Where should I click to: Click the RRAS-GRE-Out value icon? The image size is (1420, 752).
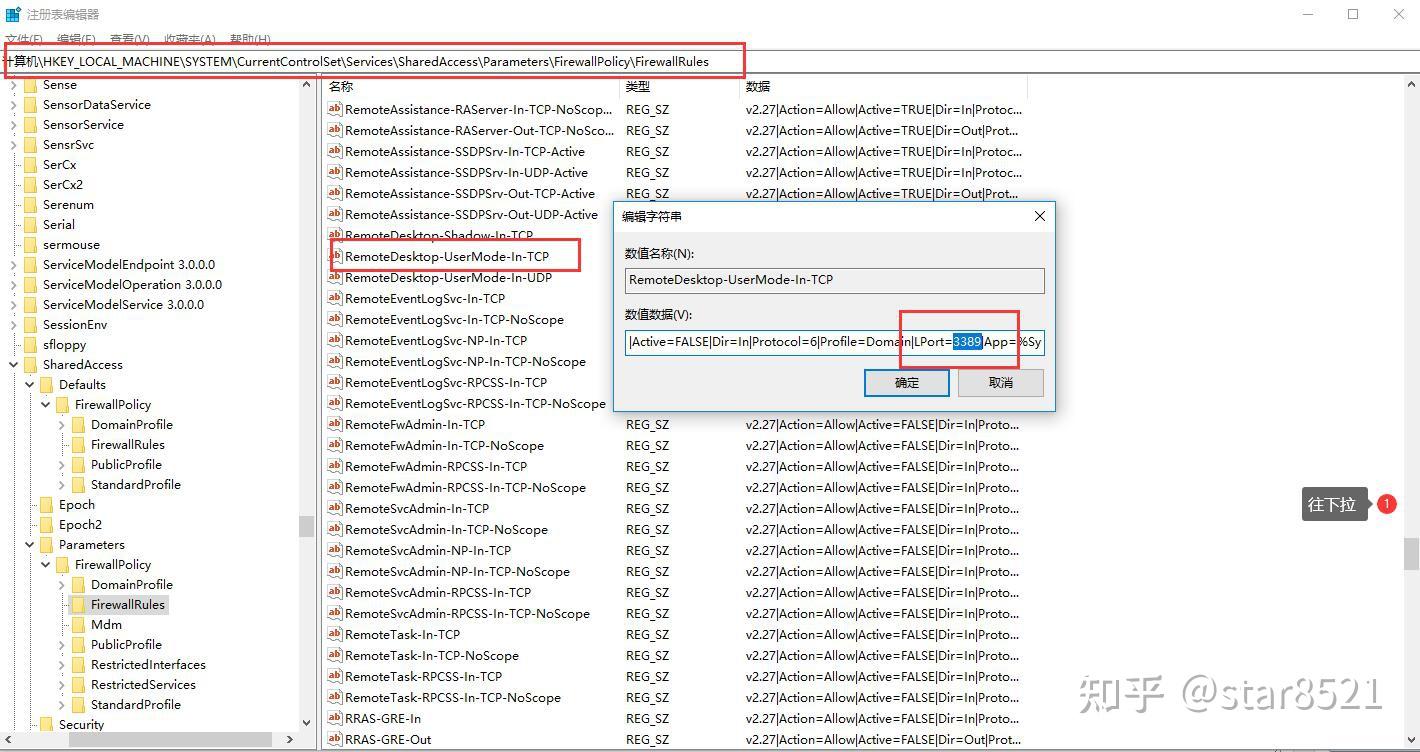point(335,740)
